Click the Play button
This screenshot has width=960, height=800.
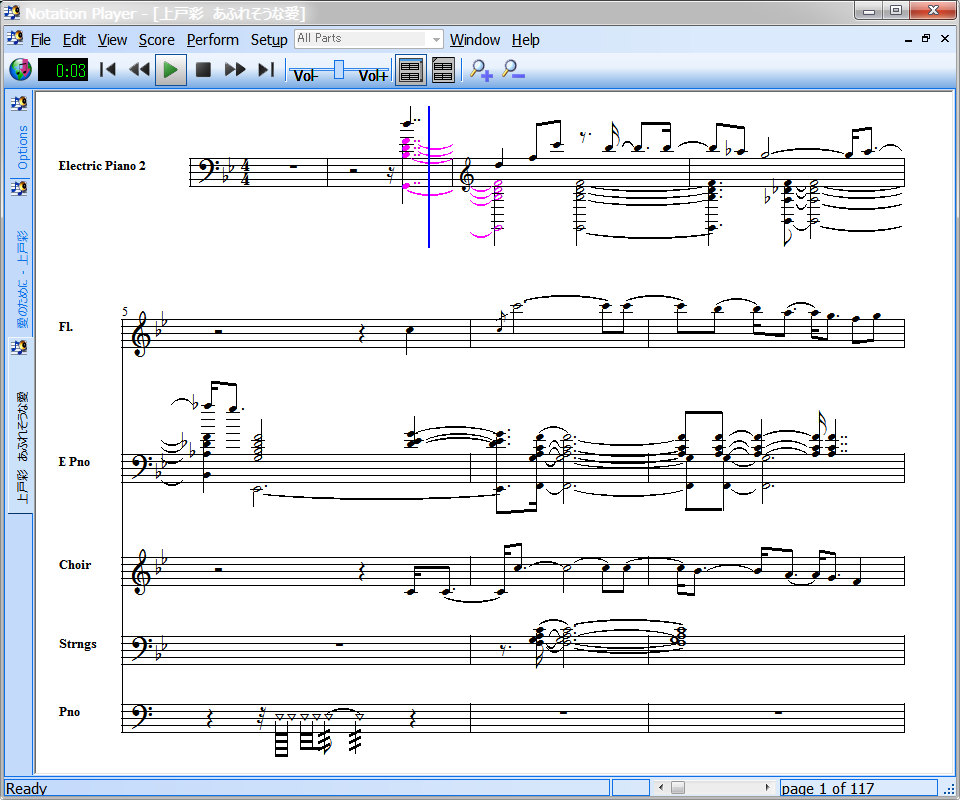pos(171,70)
